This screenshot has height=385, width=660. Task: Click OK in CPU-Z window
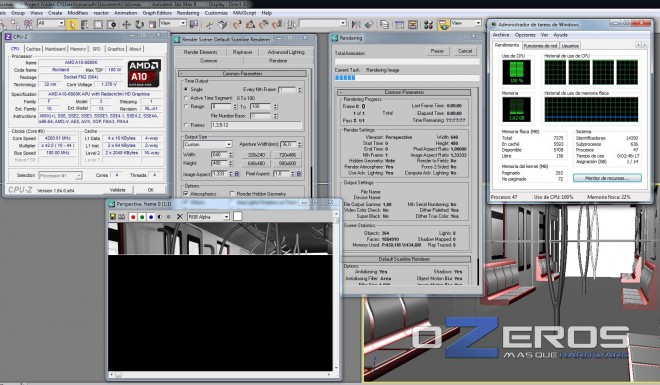click(151, 190)
